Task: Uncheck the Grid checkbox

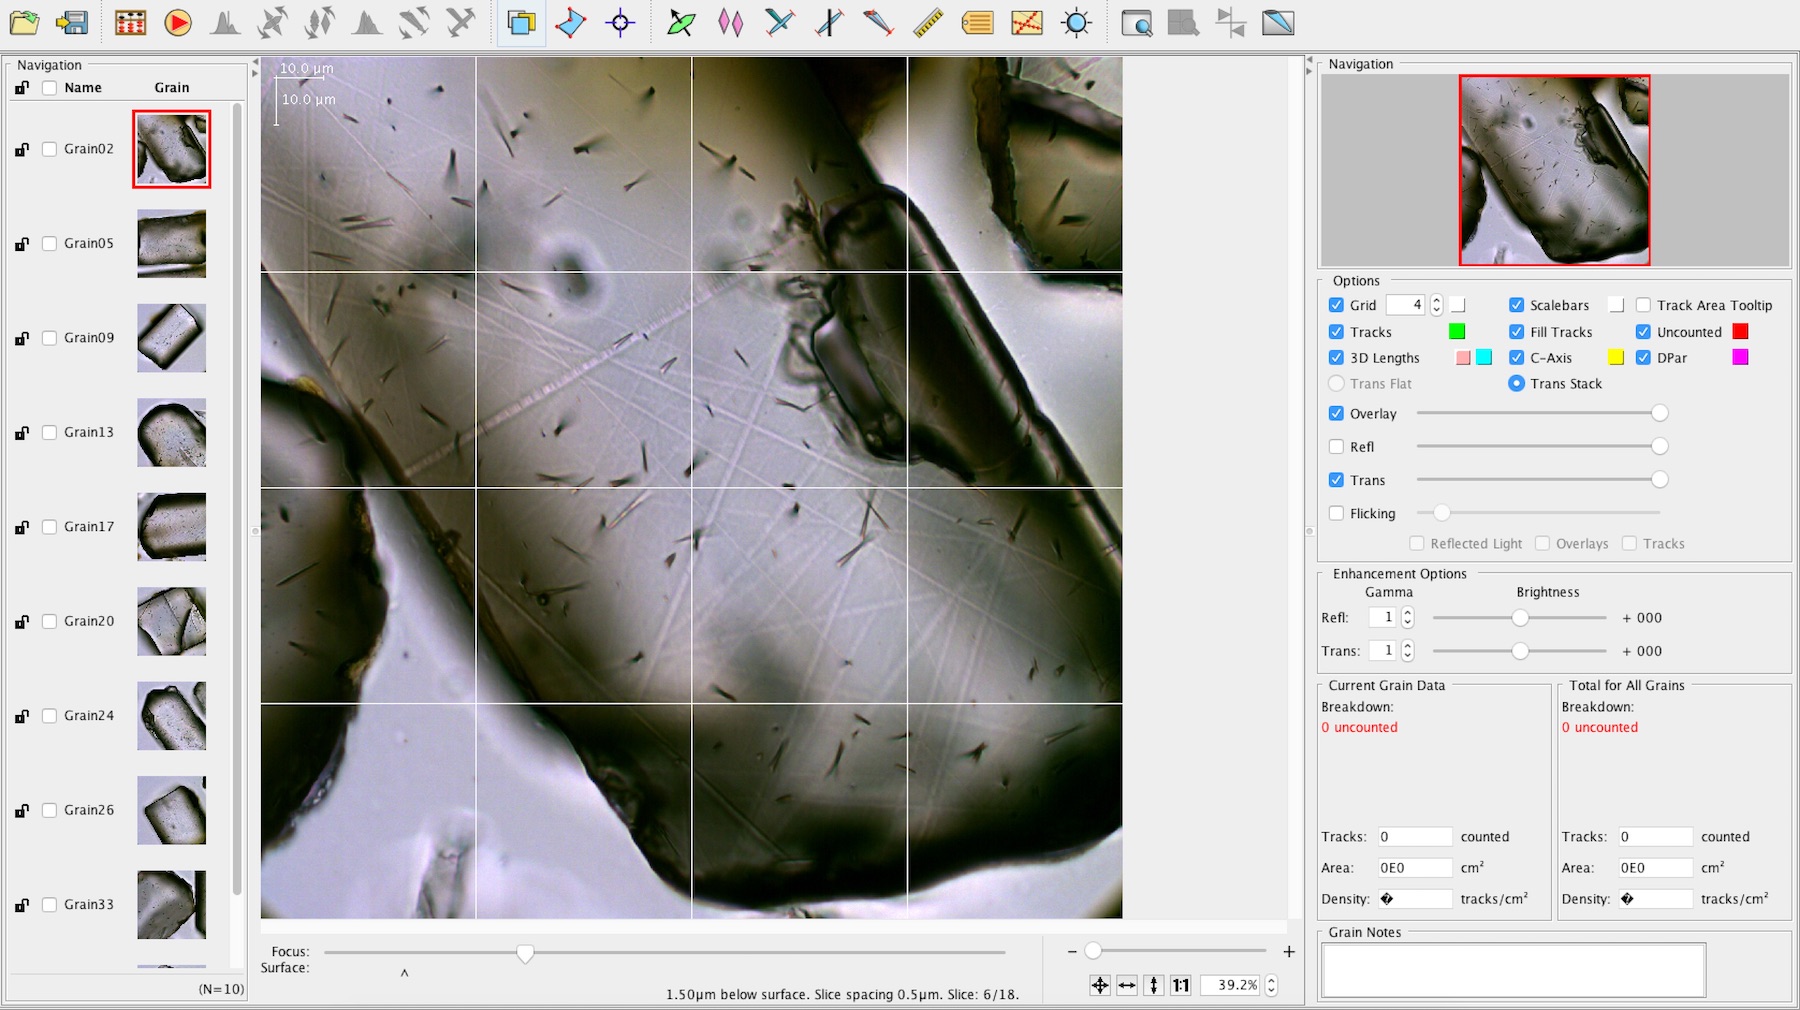Action: 1336,305
